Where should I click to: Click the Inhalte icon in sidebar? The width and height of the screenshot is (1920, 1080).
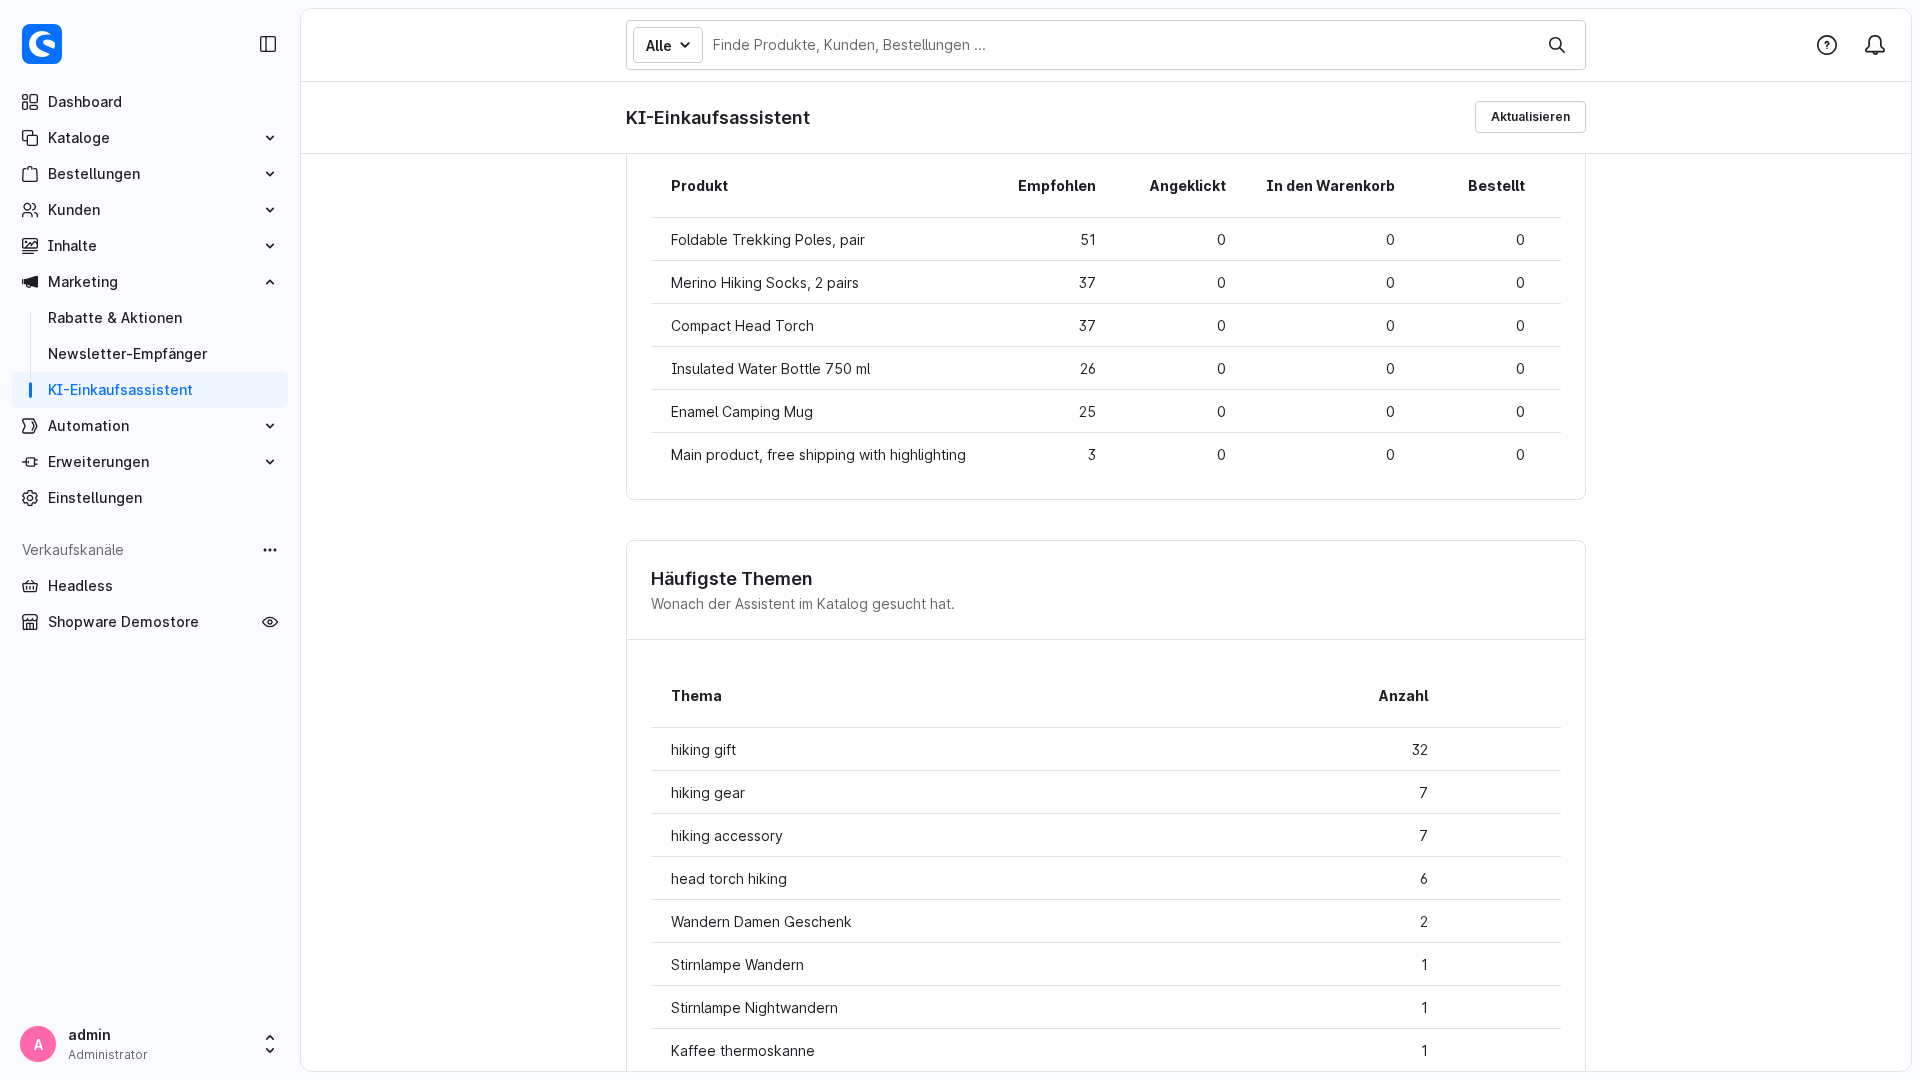point(30,246)
